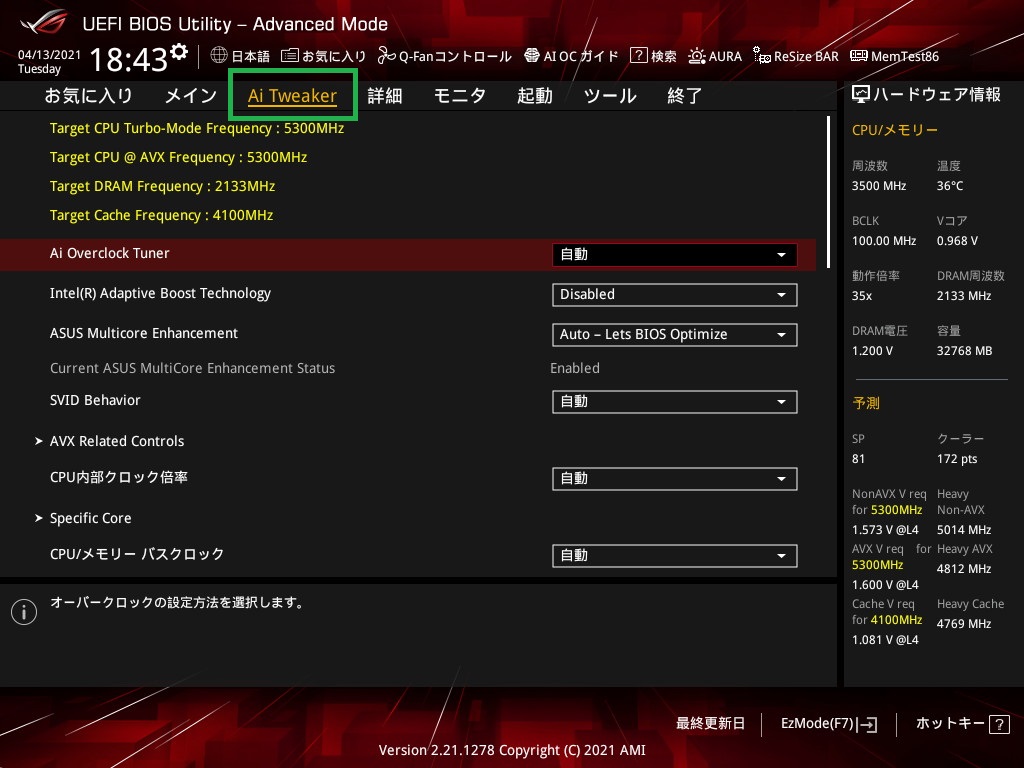This screenshot has height=768, width=1024.
Task: Click 32768 MB capacity value
Action: click(965, 351)
